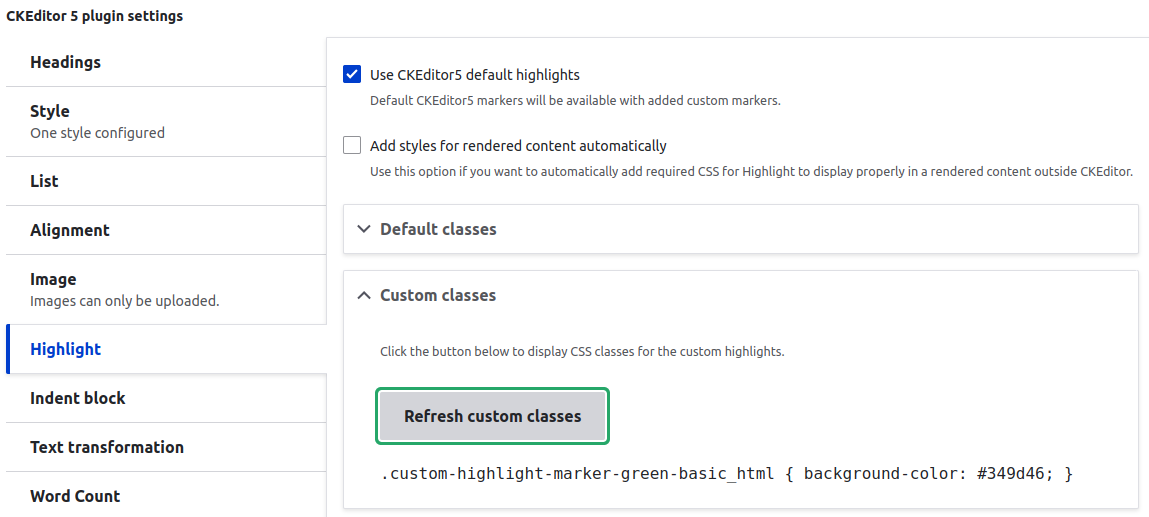The image size is (1149, 517).
Task: Click the custom-highlight-marker-green CSS code line
Action: (x=726, y=473)
